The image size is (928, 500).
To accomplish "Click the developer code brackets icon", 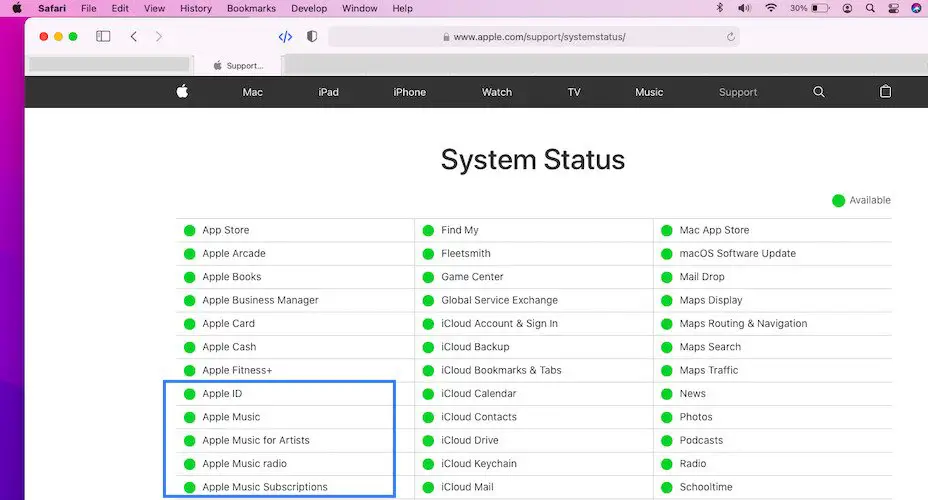I will (285, 37).
